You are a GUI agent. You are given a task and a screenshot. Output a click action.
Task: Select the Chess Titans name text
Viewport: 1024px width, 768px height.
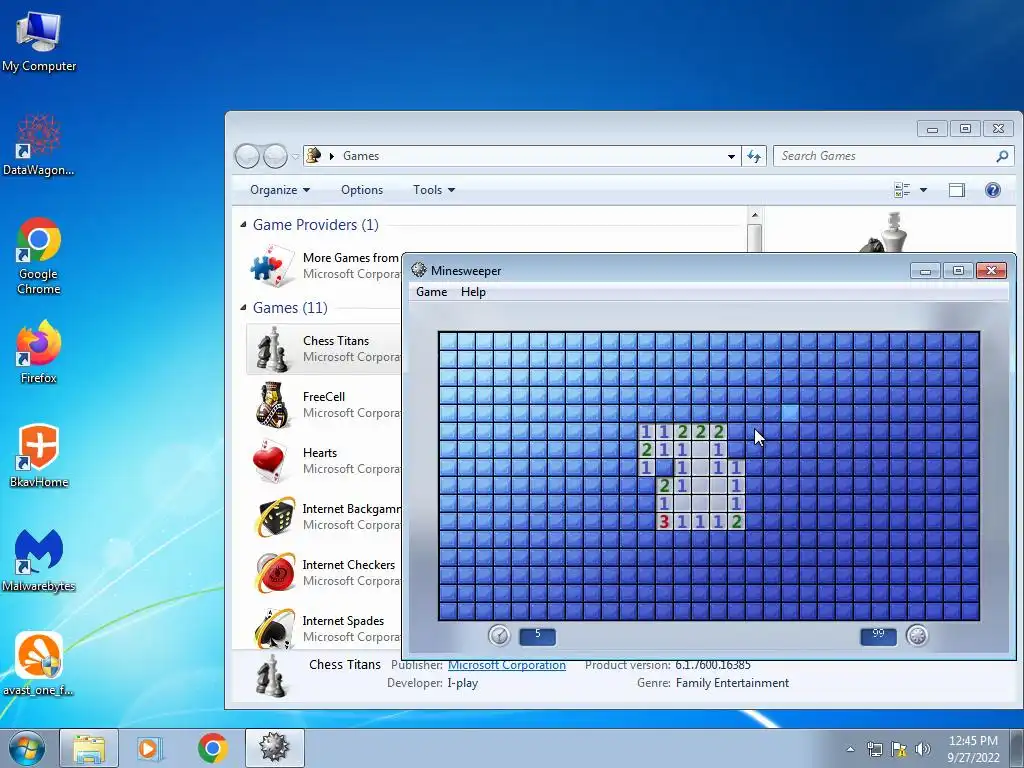click(x=336, y=340)
